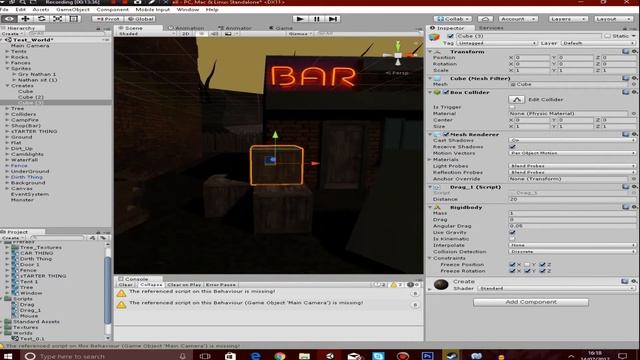Toggle Collapse in Console
This screenshot has width=640, height=360.
[x=151, y=285]
